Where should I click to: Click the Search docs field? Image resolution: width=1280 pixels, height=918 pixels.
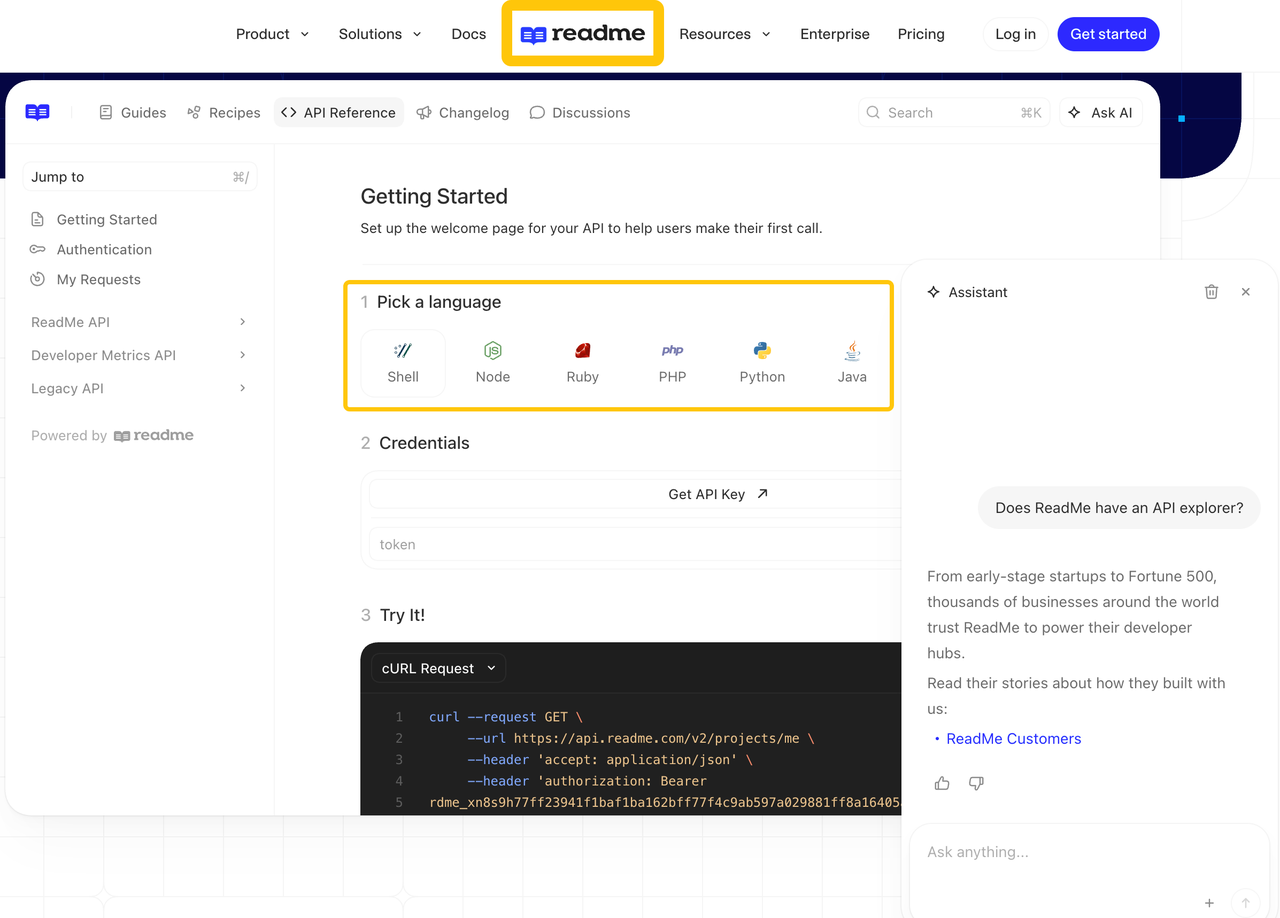point(955,113)
